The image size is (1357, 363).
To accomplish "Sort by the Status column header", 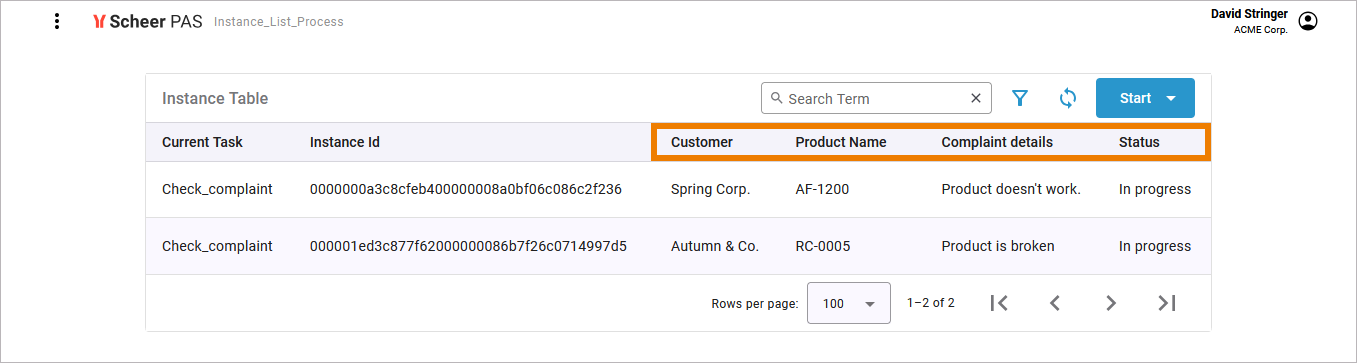I will point(1139,142).
